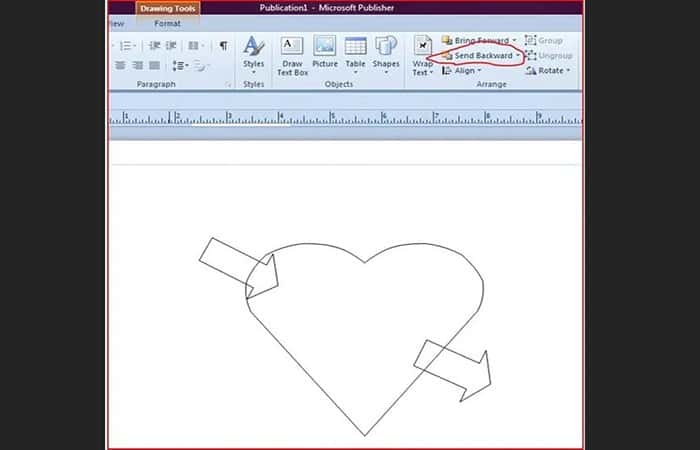The width and height of the screenshot is (700, 450).
Task: Toggle the paragraph marks (¶) button
Action: pyautogui.click(x=224, y=46)
